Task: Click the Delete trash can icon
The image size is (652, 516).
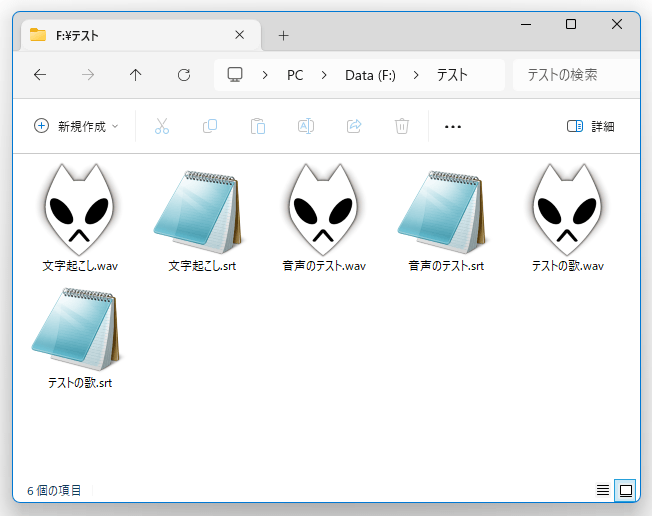Action: [x=402, y=126]
